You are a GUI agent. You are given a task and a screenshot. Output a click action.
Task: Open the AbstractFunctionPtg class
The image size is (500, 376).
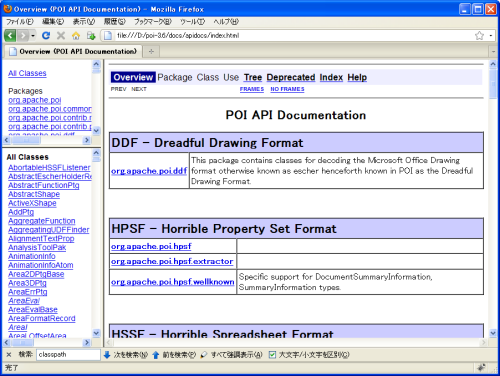pos(44,185)
